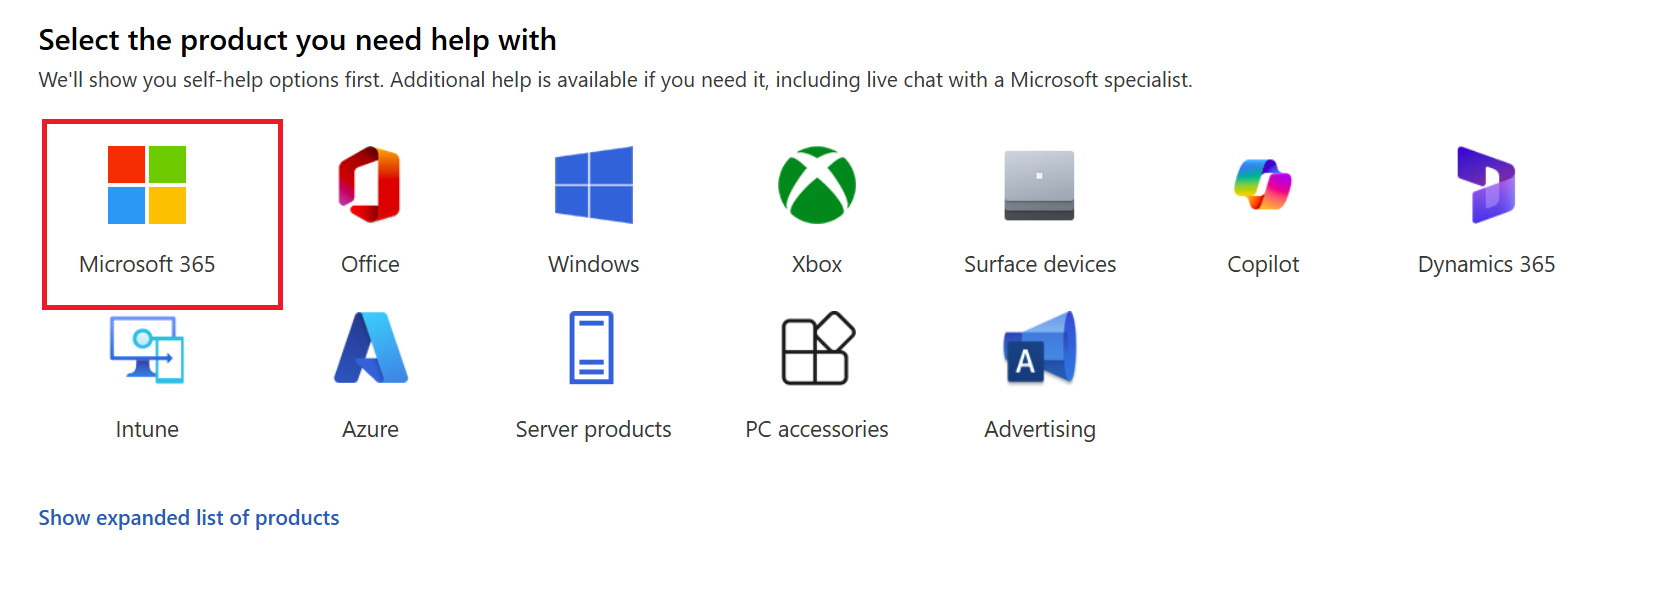The height and width of the screenshot is (608, 1653).
Task: Click the 'Intune' label text
Action: tap(147, 429)
